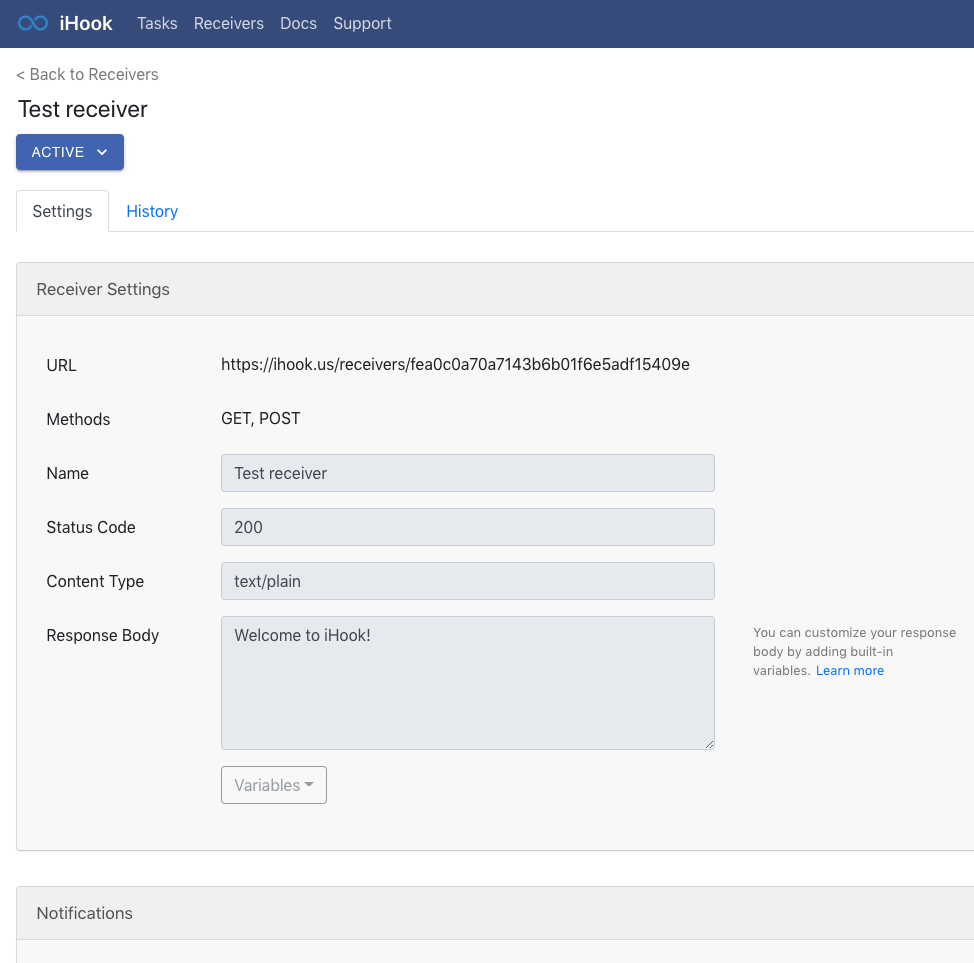Open the Docs navigation item
Viewport: 974px width, 963px height.
coord(298,24)
